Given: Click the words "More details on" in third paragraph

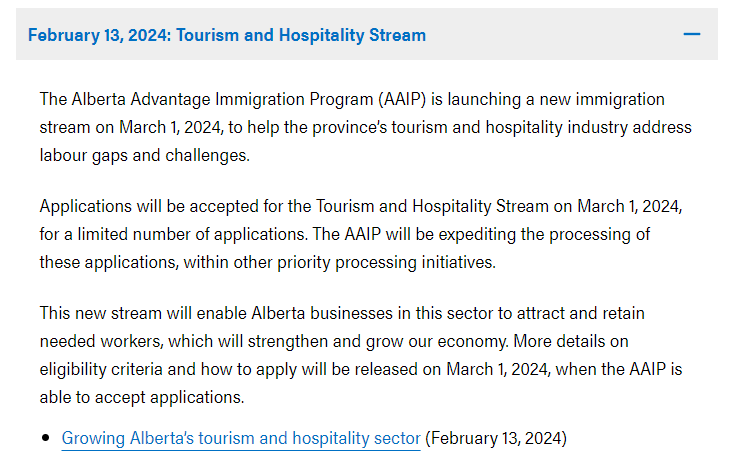Looking at the screenshot, I should 572,340.
